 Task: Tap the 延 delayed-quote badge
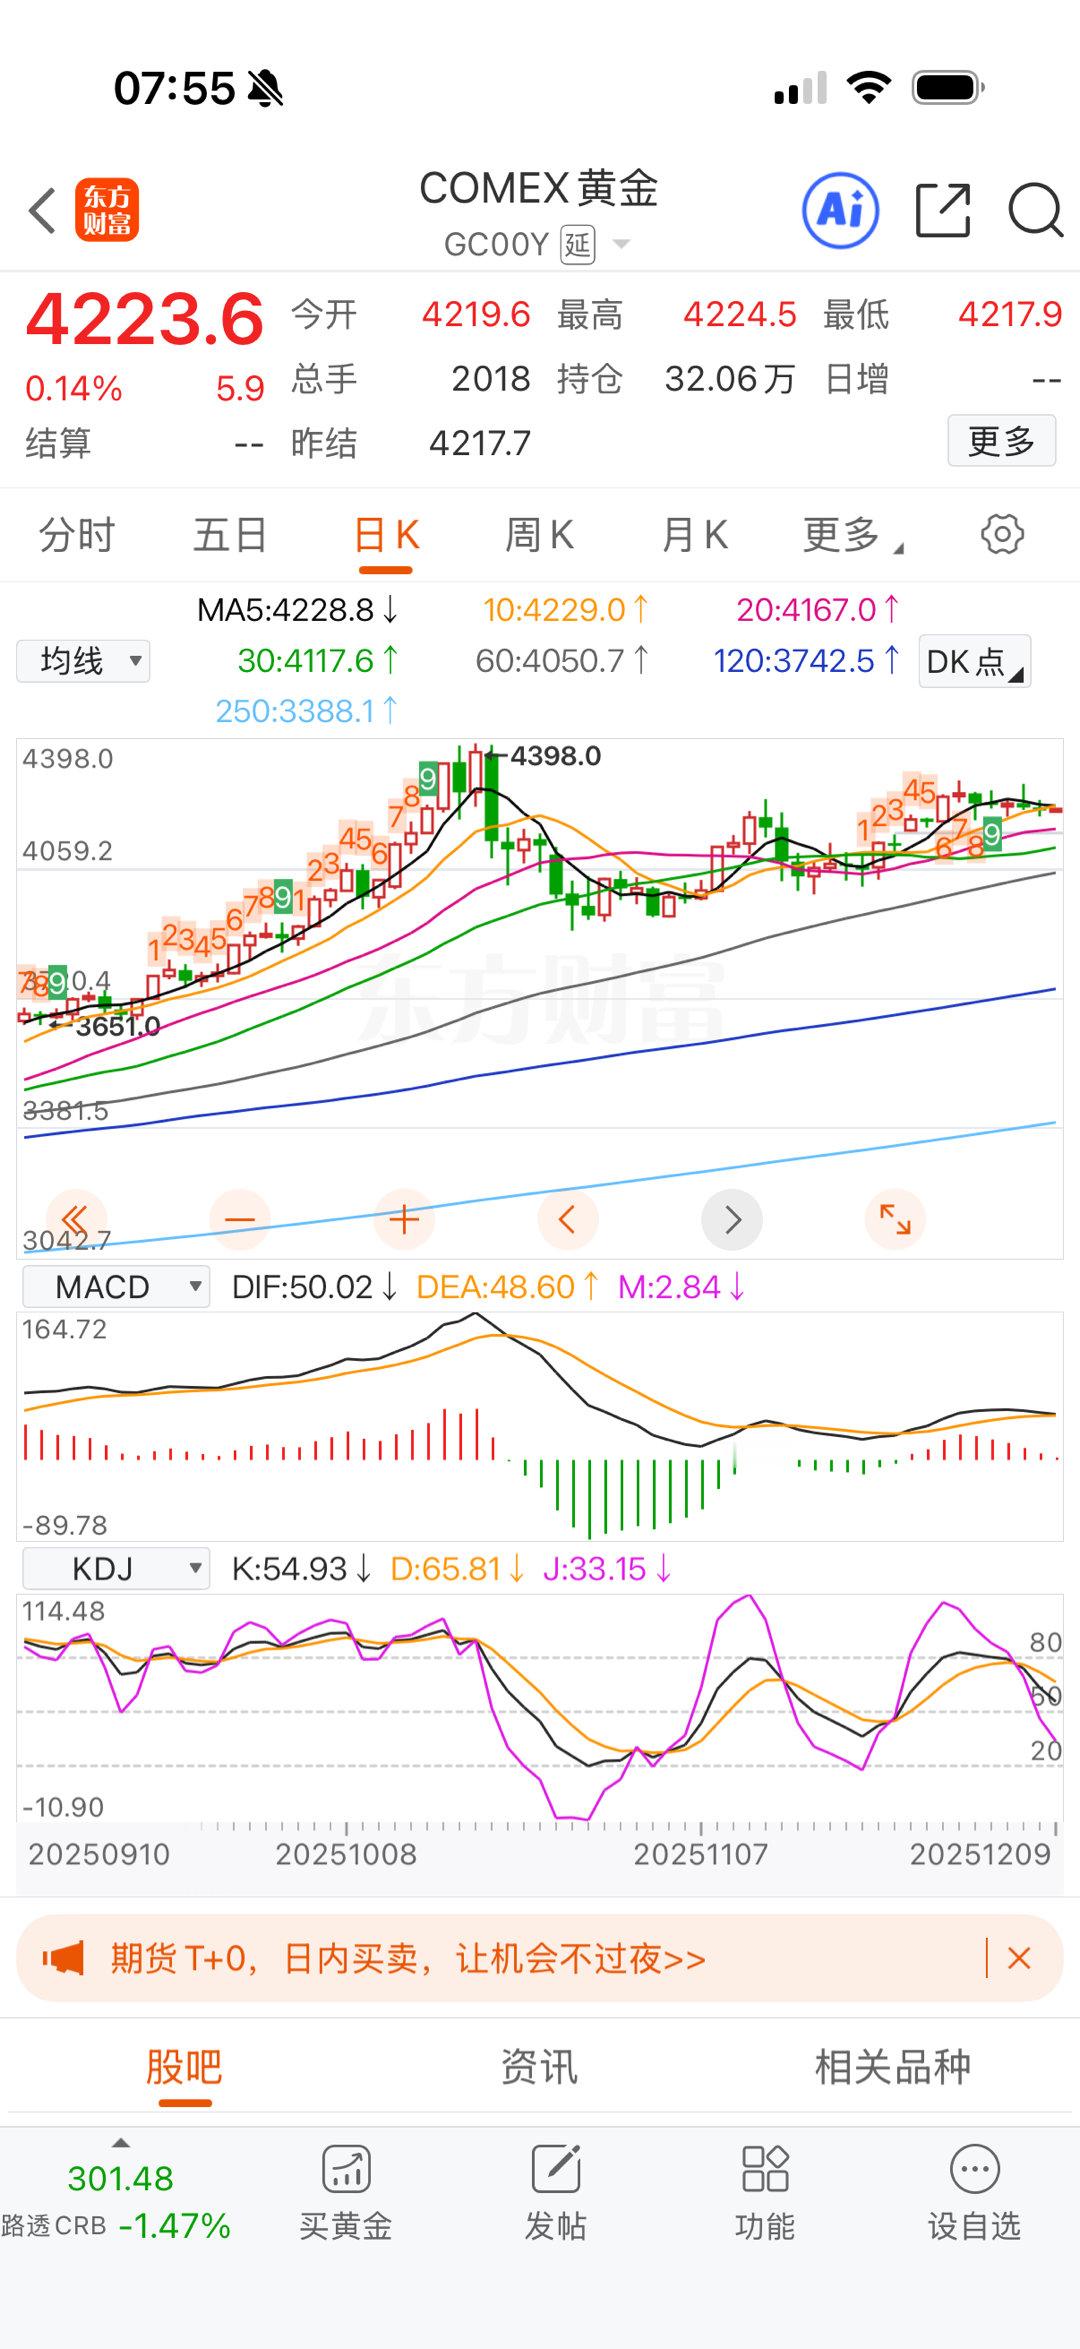pos(578,244)
